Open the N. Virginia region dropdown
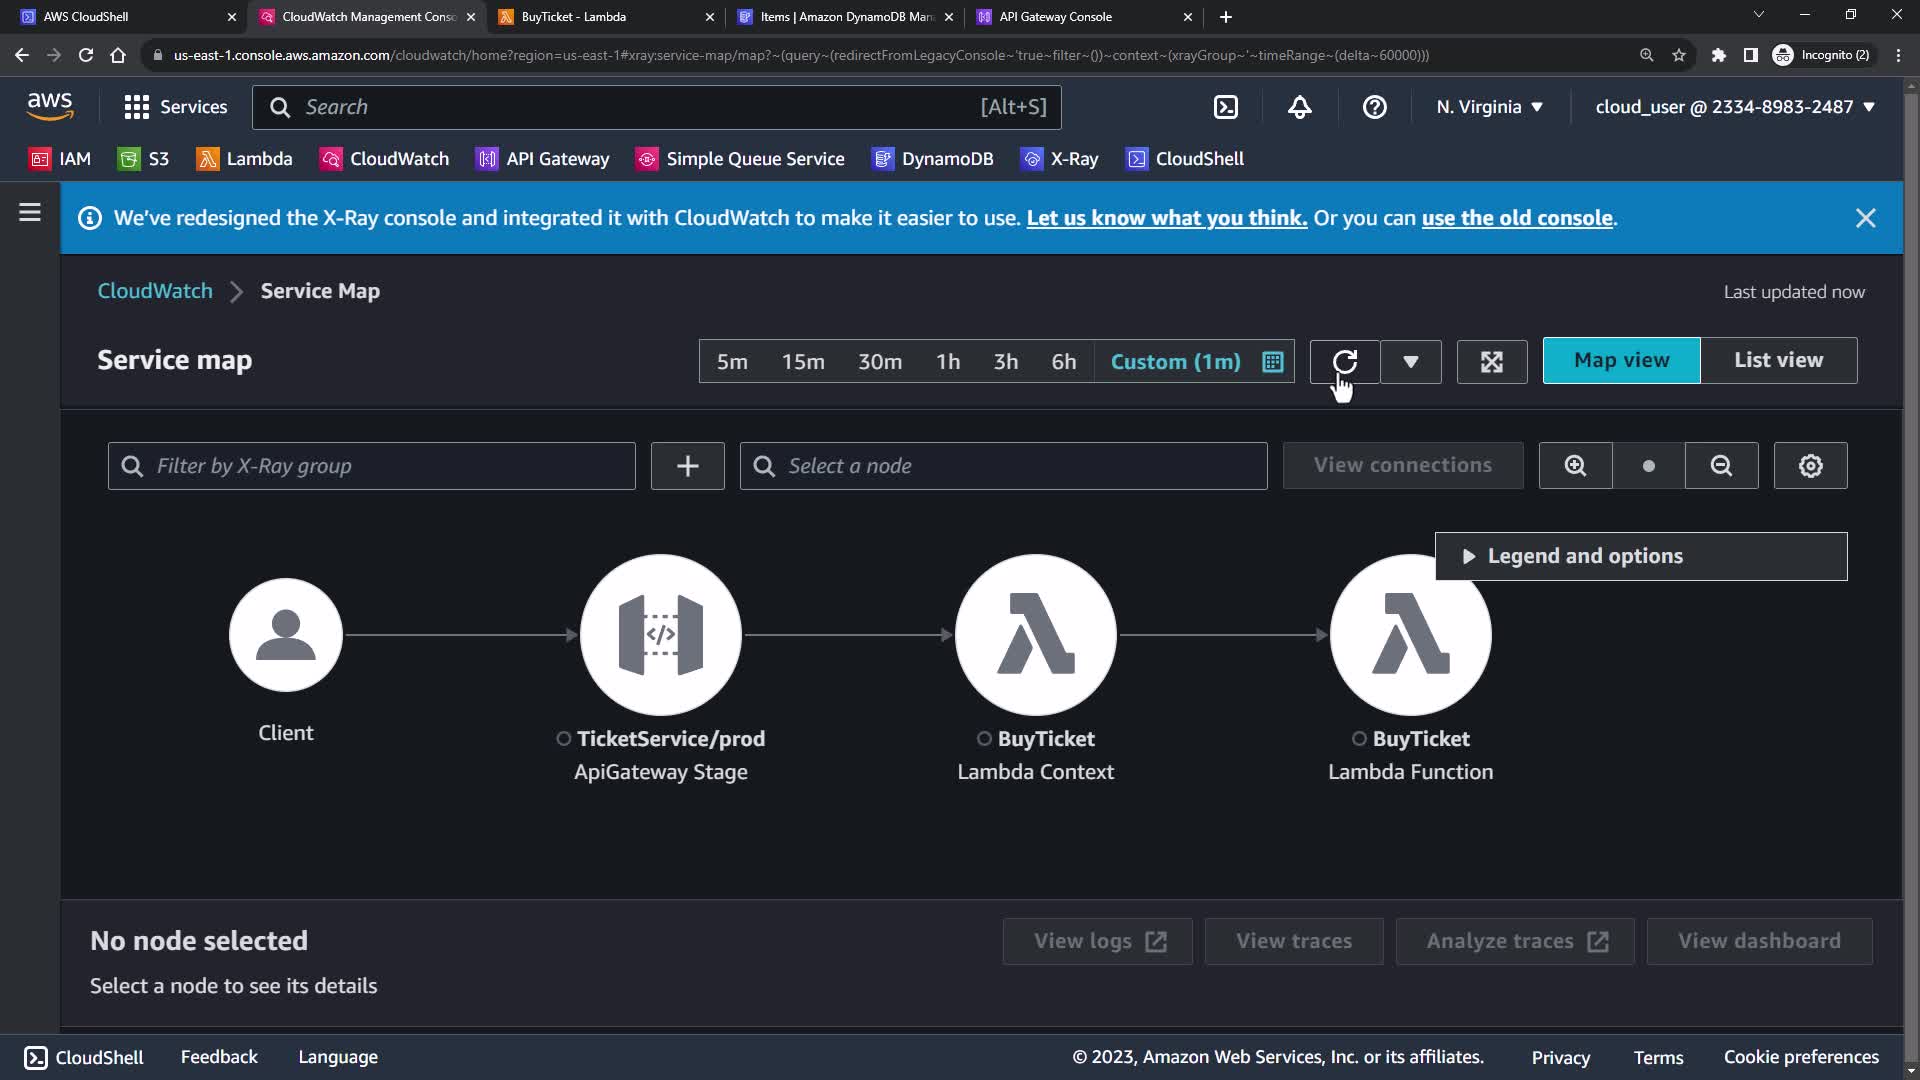Screen dimensions: 1920x1080 [1489, 107]
